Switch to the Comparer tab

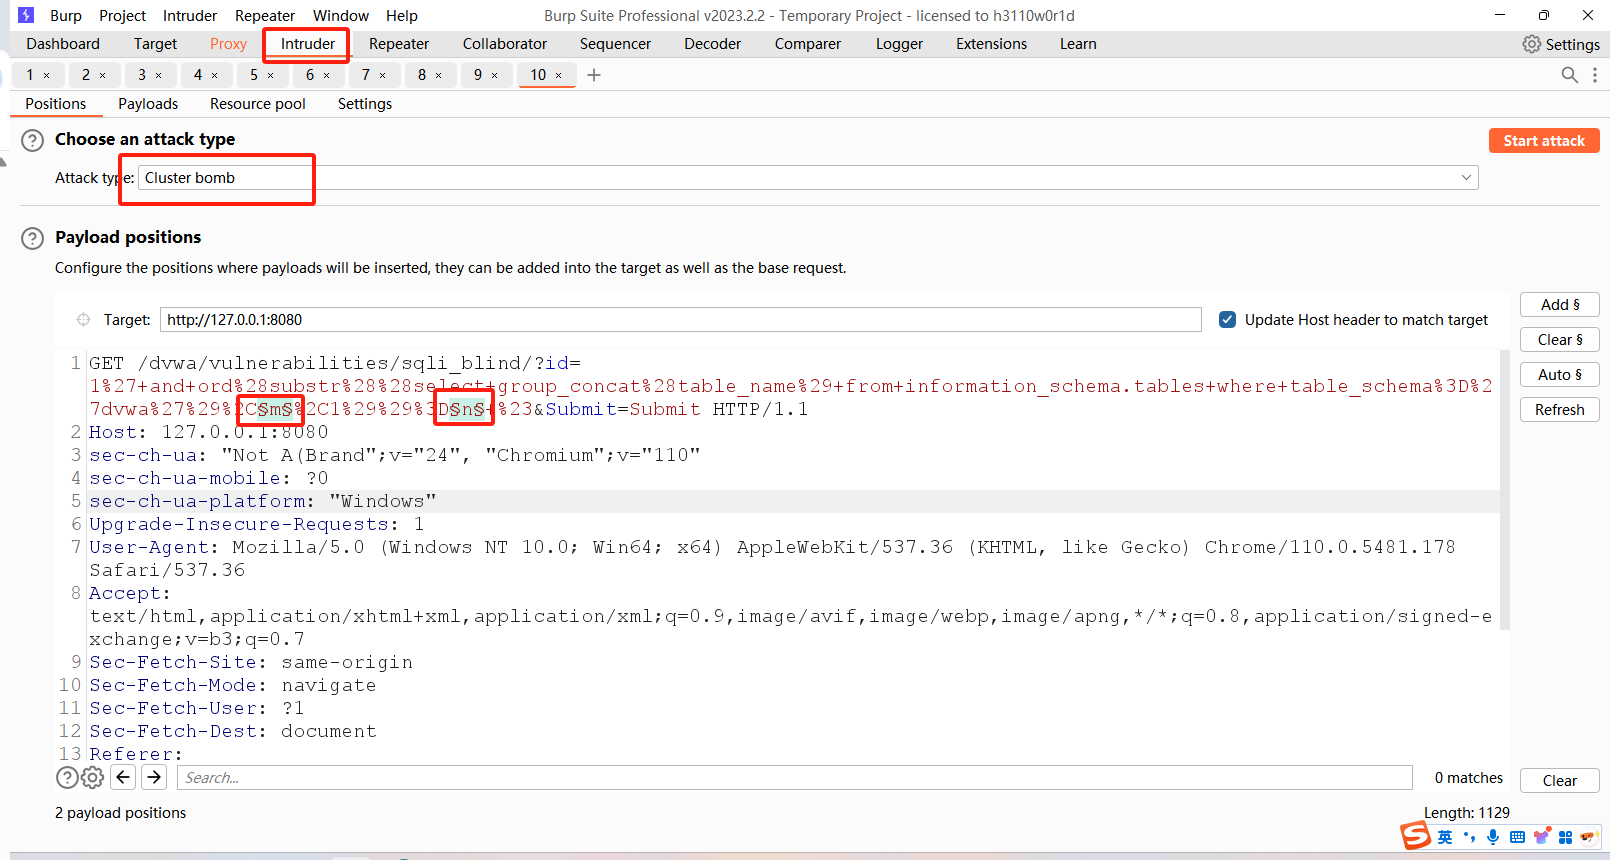point(808,44)
